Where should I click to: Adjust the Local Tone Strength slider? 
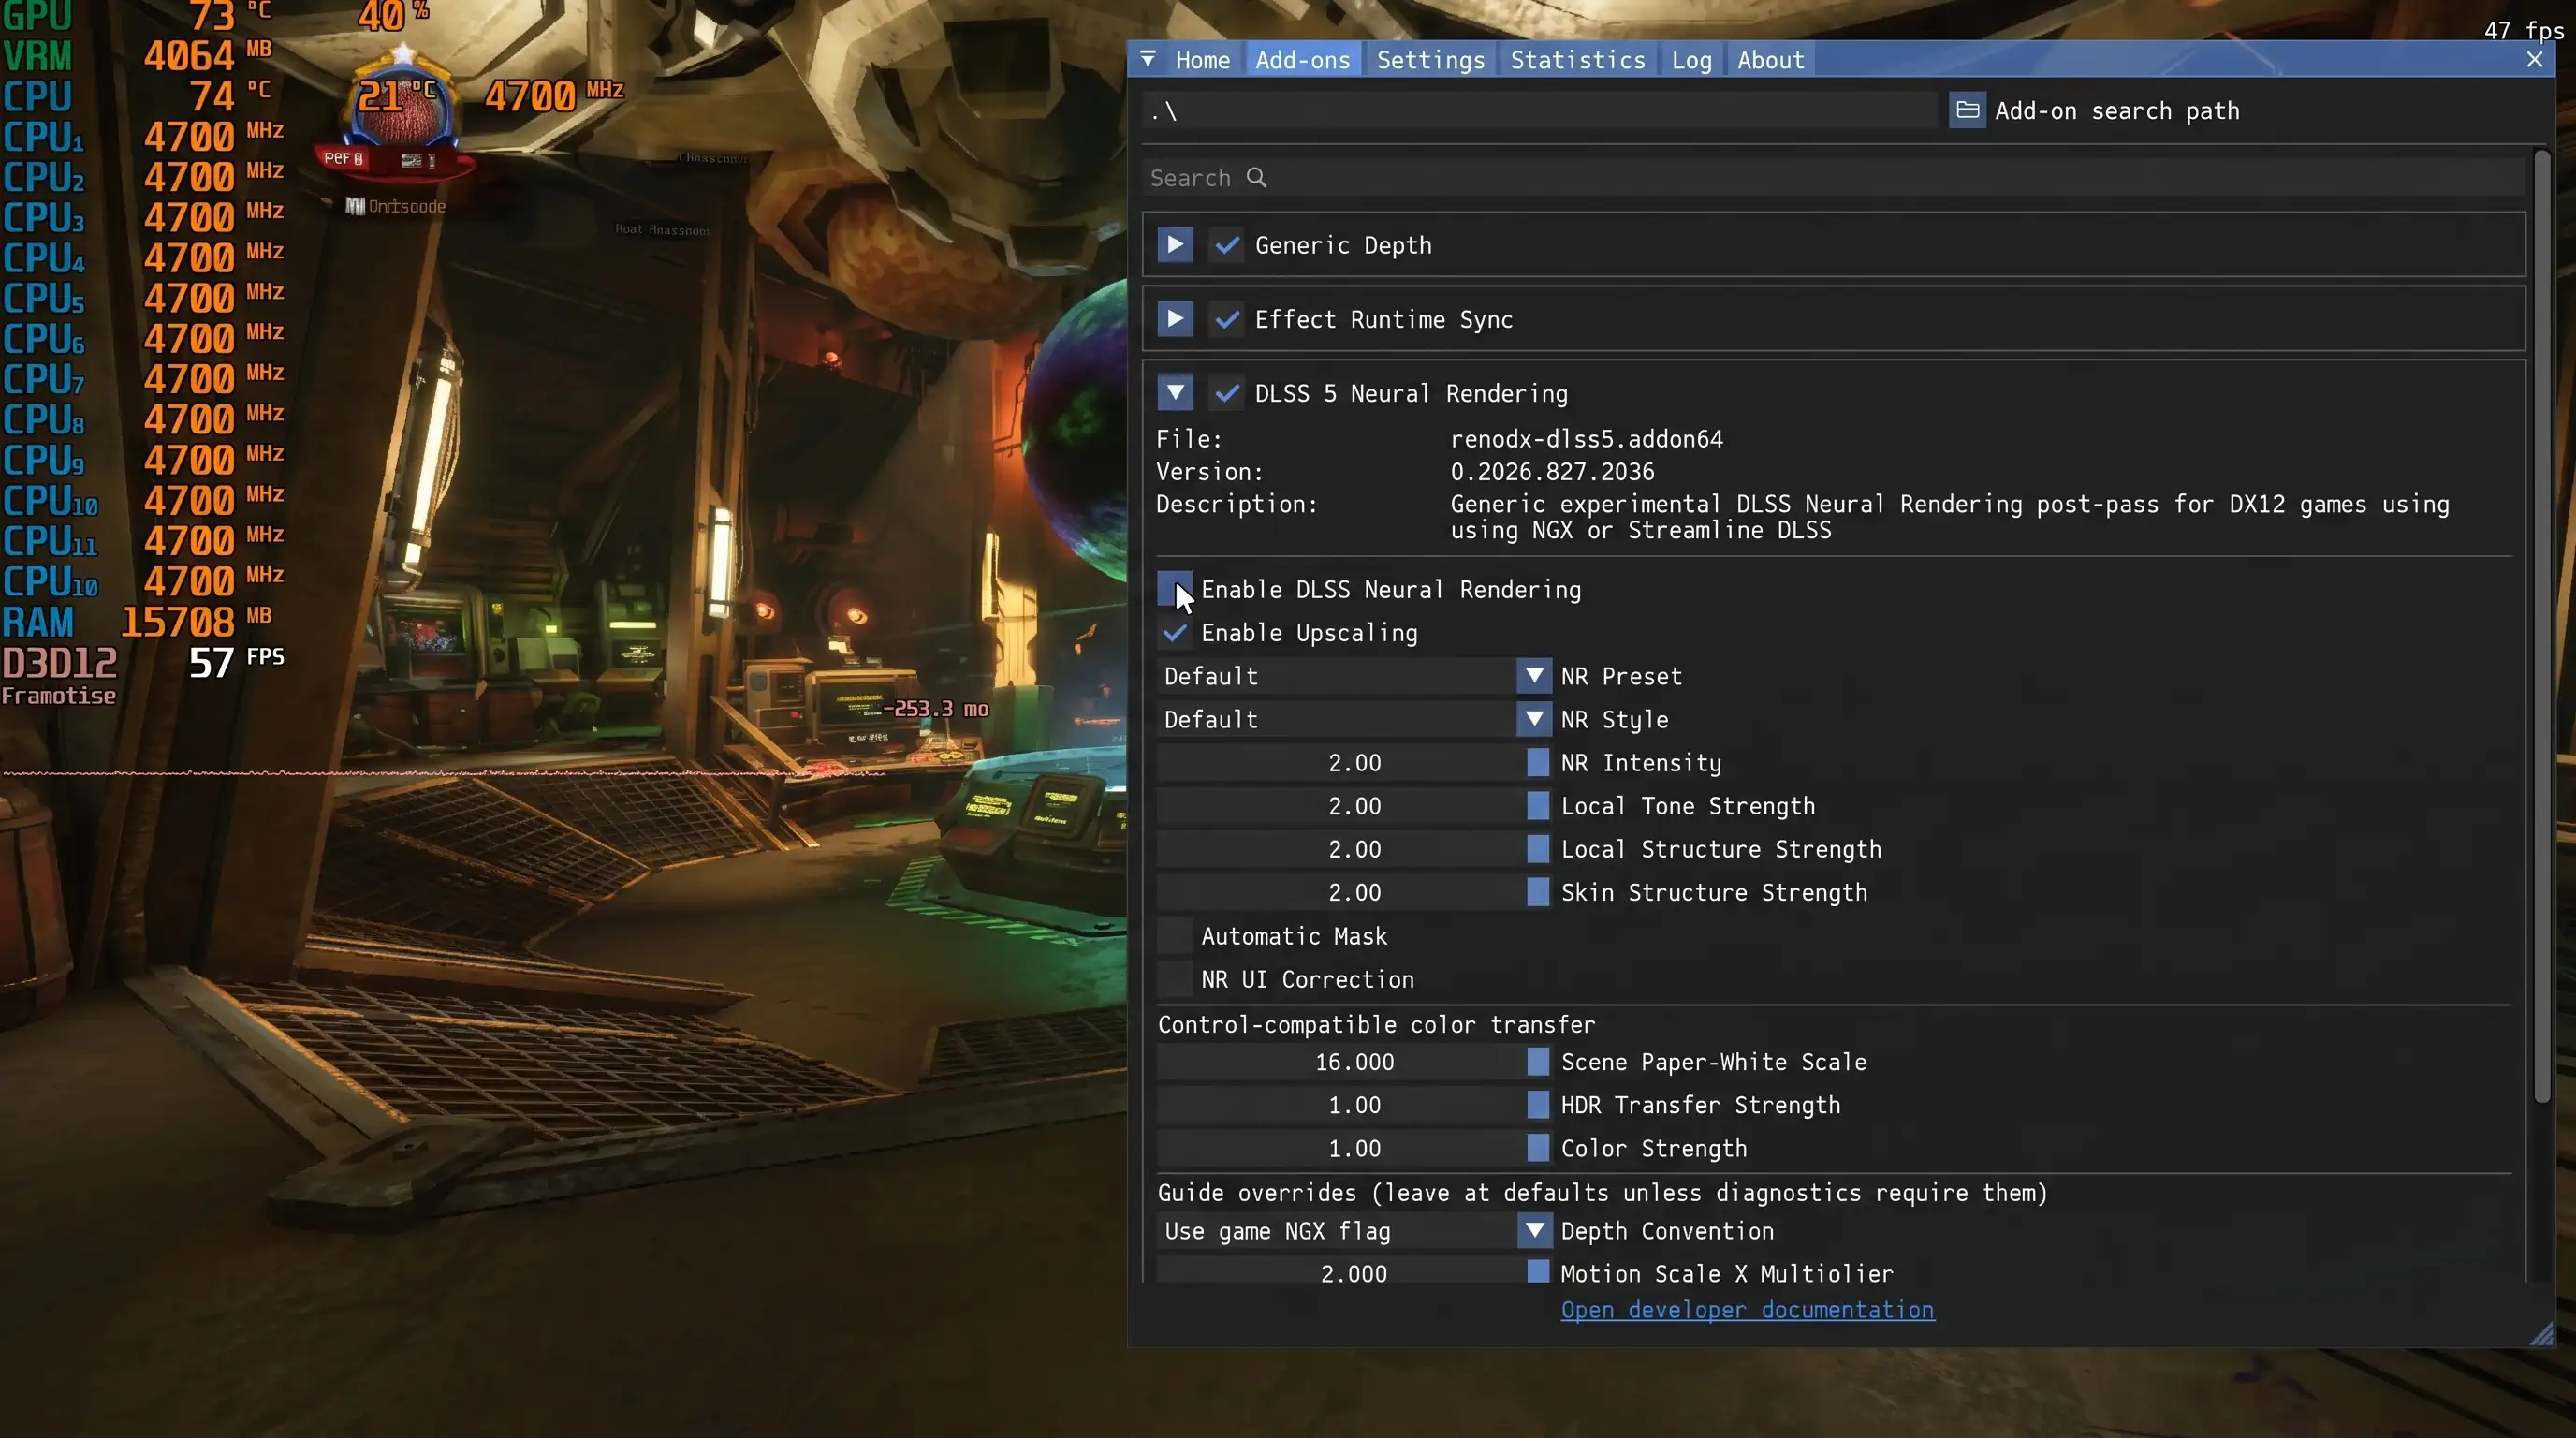coord(1354,806)
